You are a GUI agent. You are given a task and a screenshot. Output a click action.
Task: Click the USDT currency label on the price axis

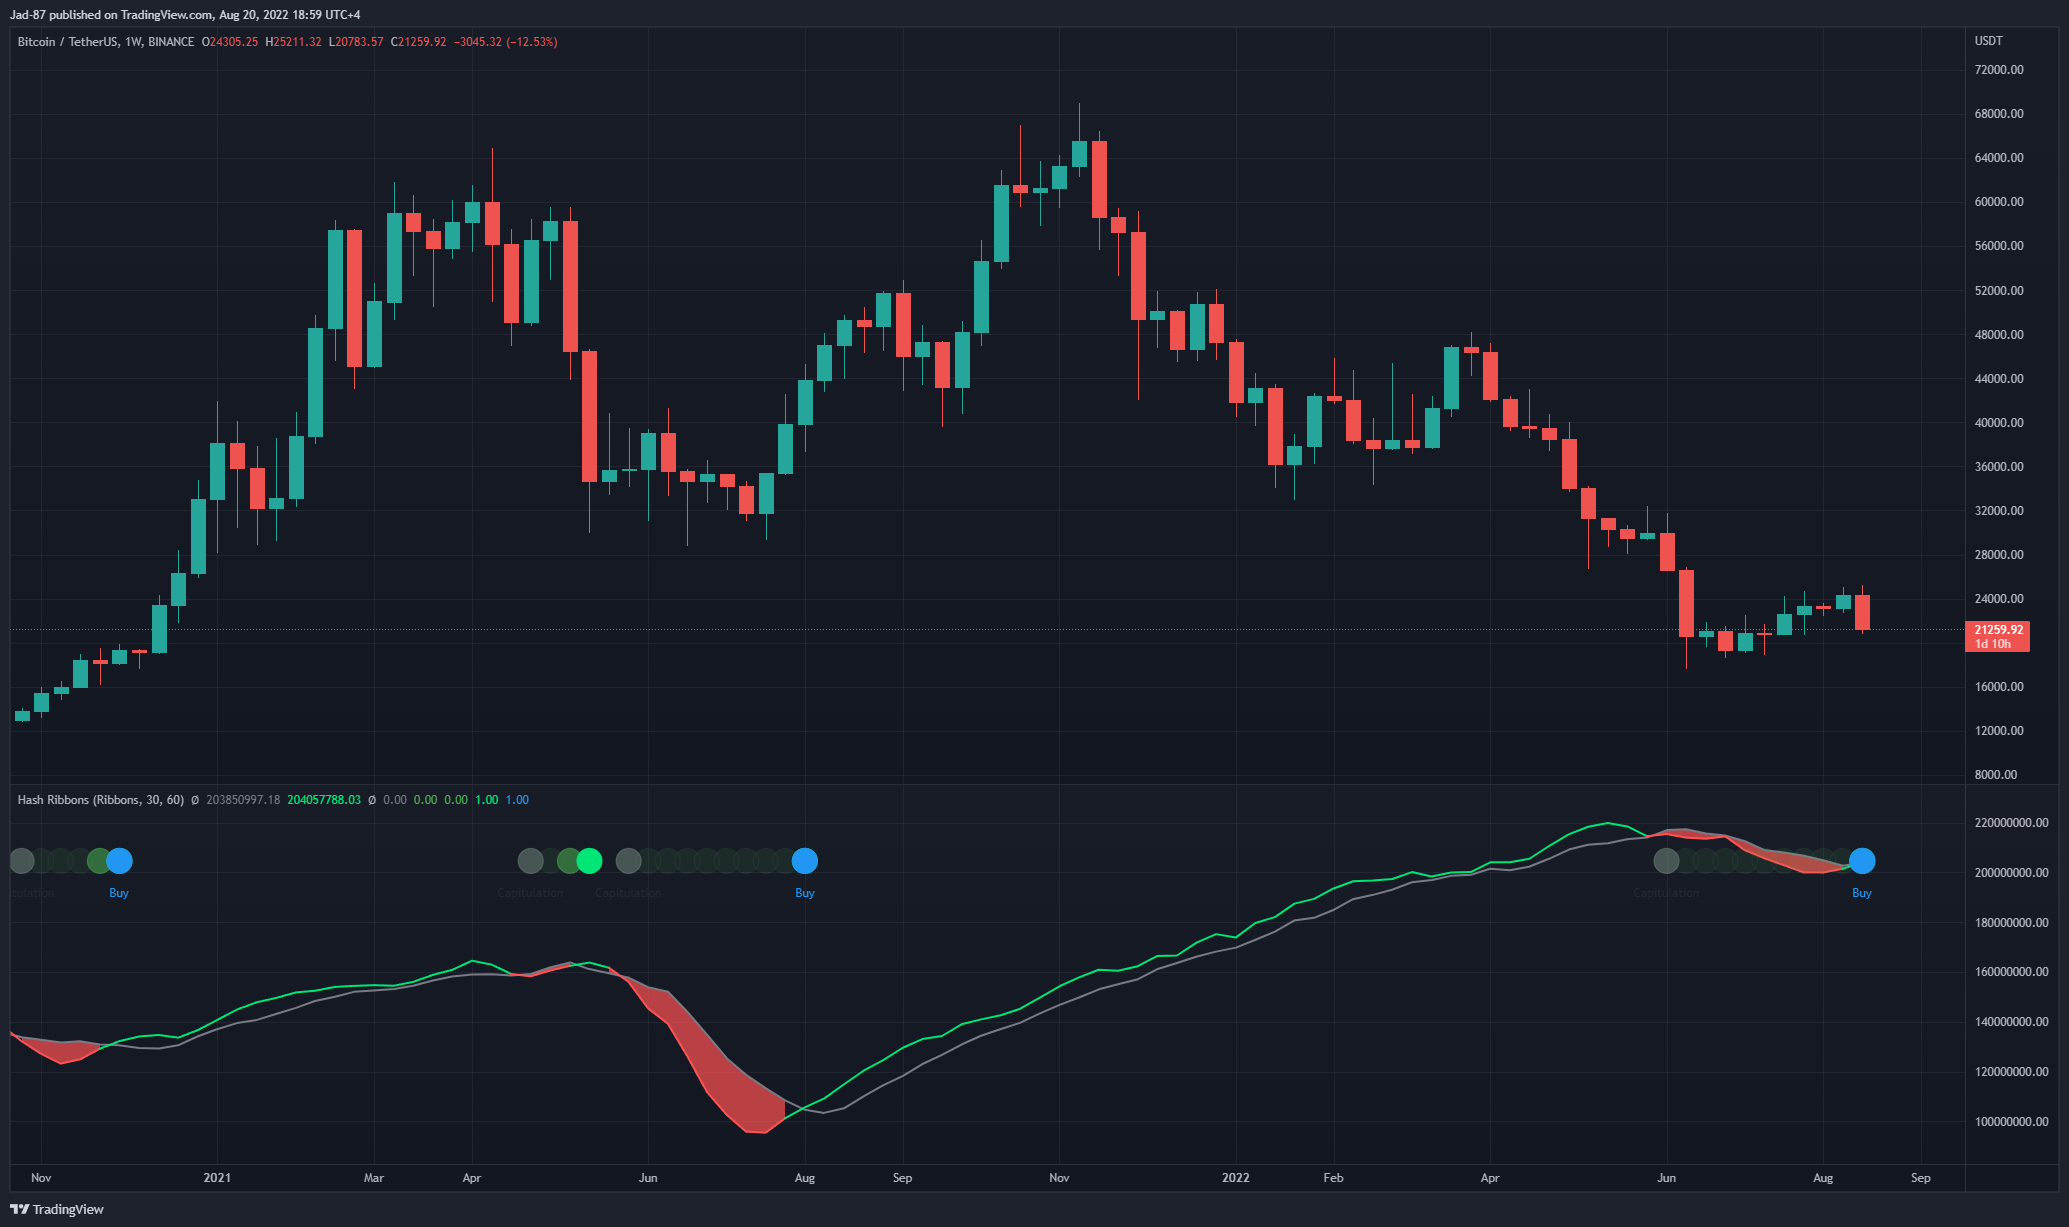tap(1988, 41)
